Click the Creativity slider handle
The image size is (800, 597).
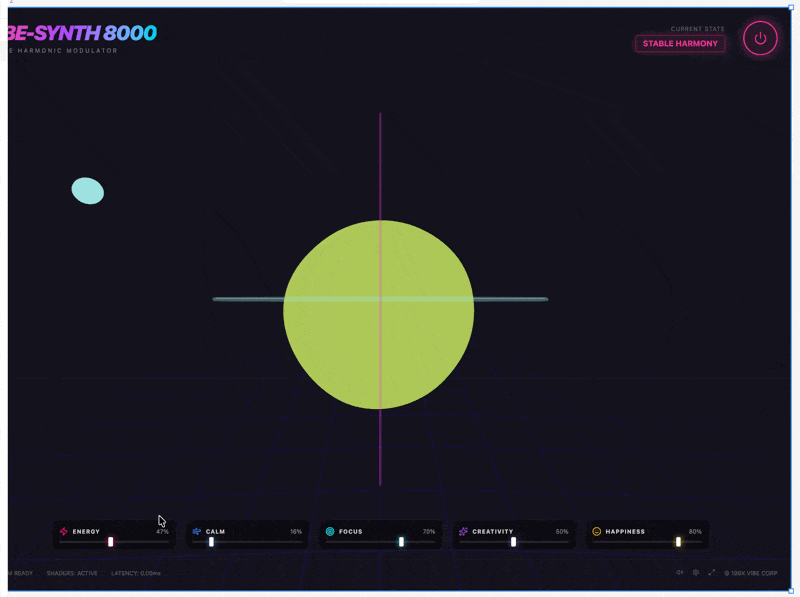[x=513, y=542]
